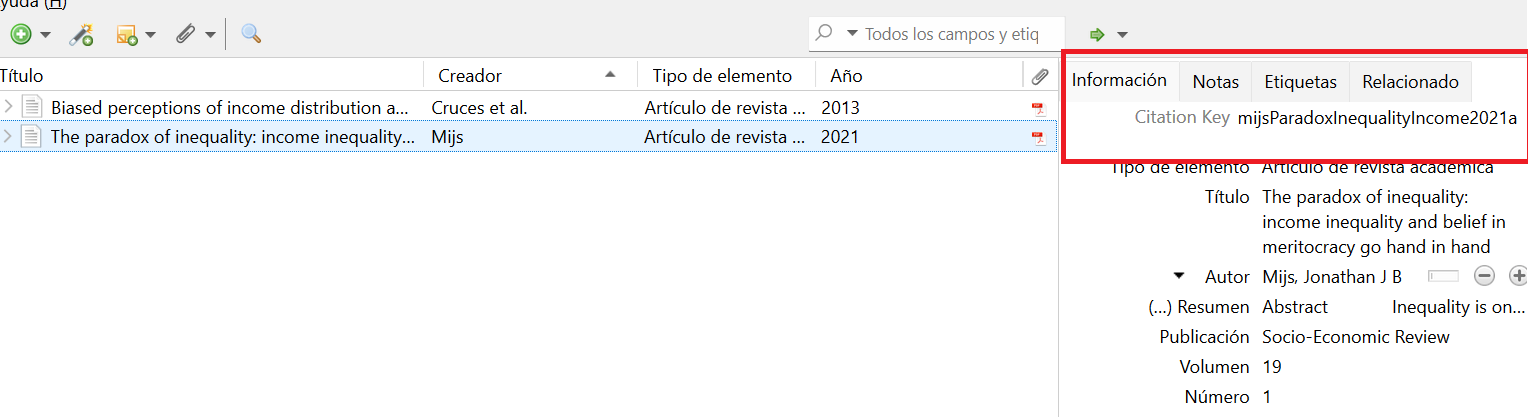1528x417 pixels.
Task: Click the green locate arrow icon
Action: [x=1097, y=35]
